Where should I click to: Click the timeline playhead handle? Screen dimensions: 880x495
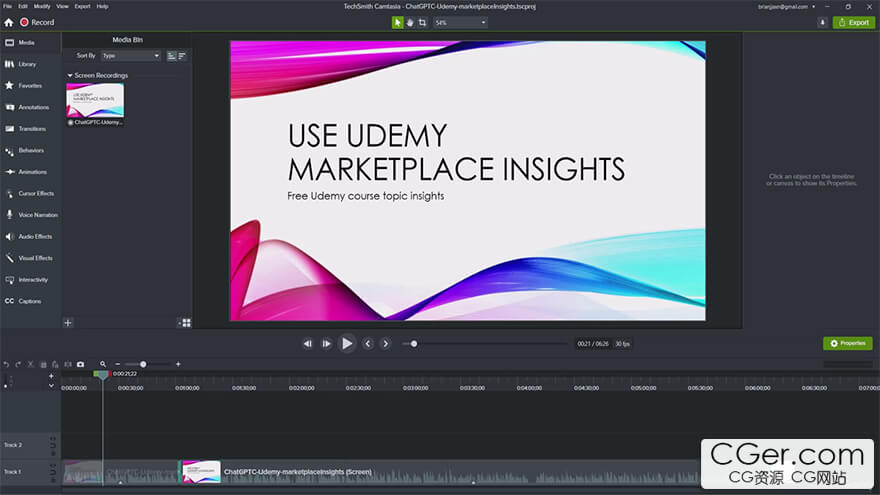(x=102, y=374)
